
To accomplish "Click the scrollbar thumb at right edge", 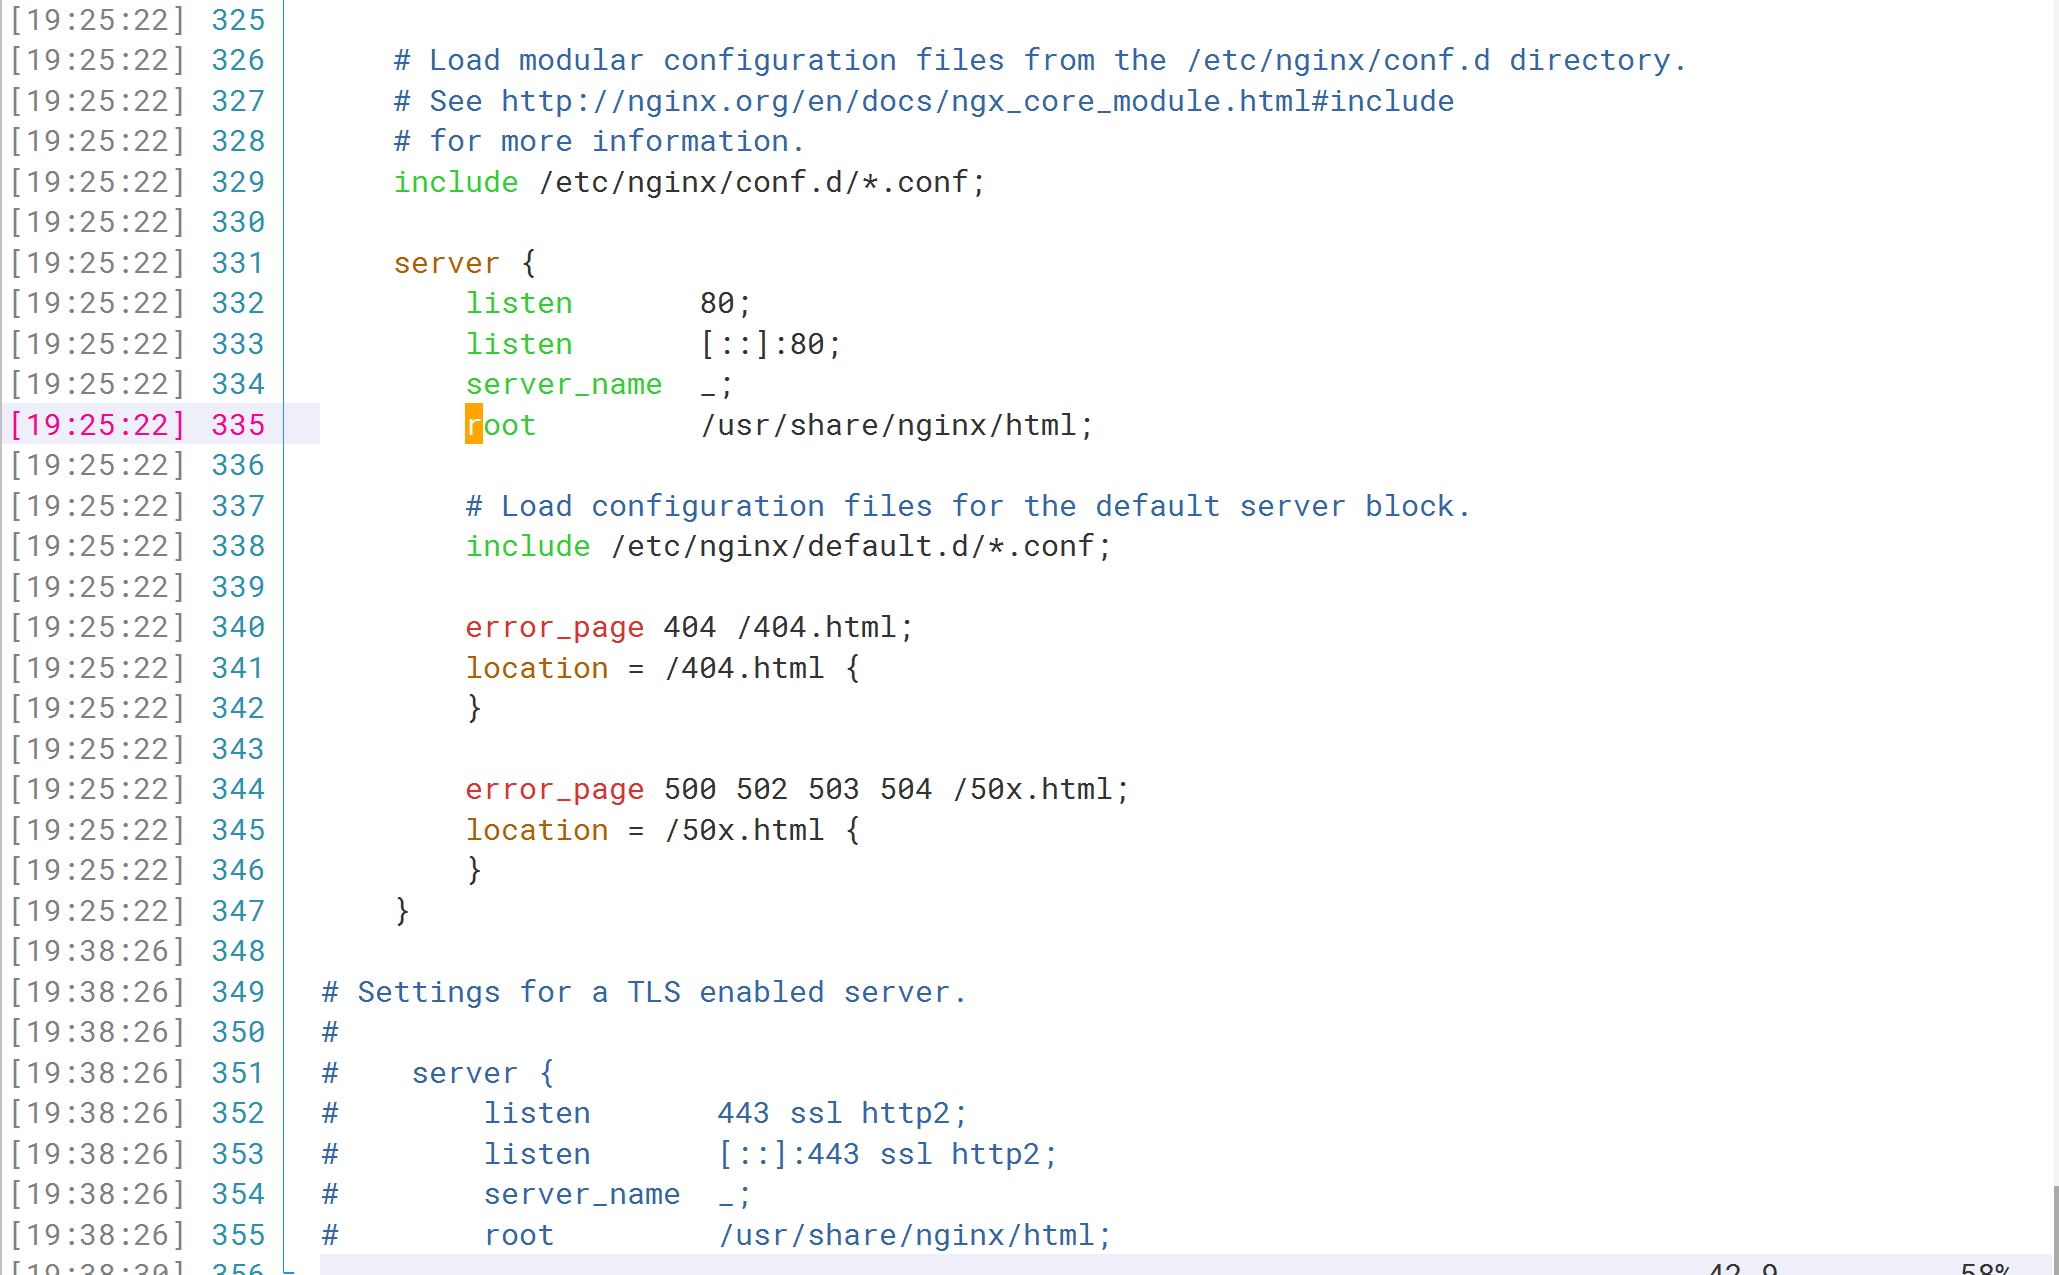I will (2055, 1228).
